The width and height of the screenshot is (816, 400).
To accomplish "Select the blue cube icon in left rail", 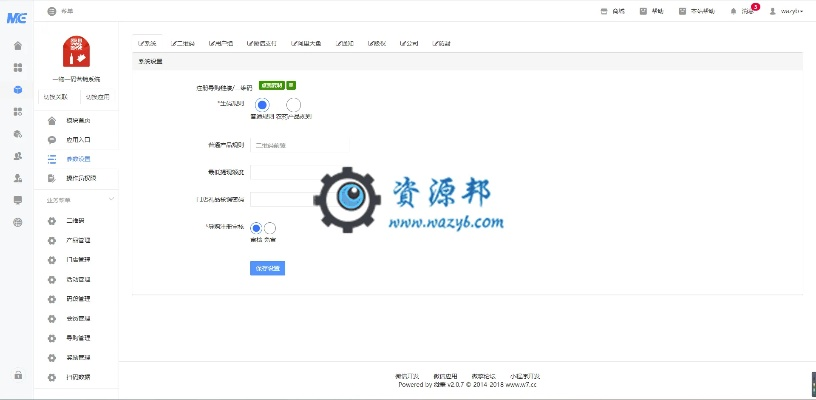I will pos(18,89).
